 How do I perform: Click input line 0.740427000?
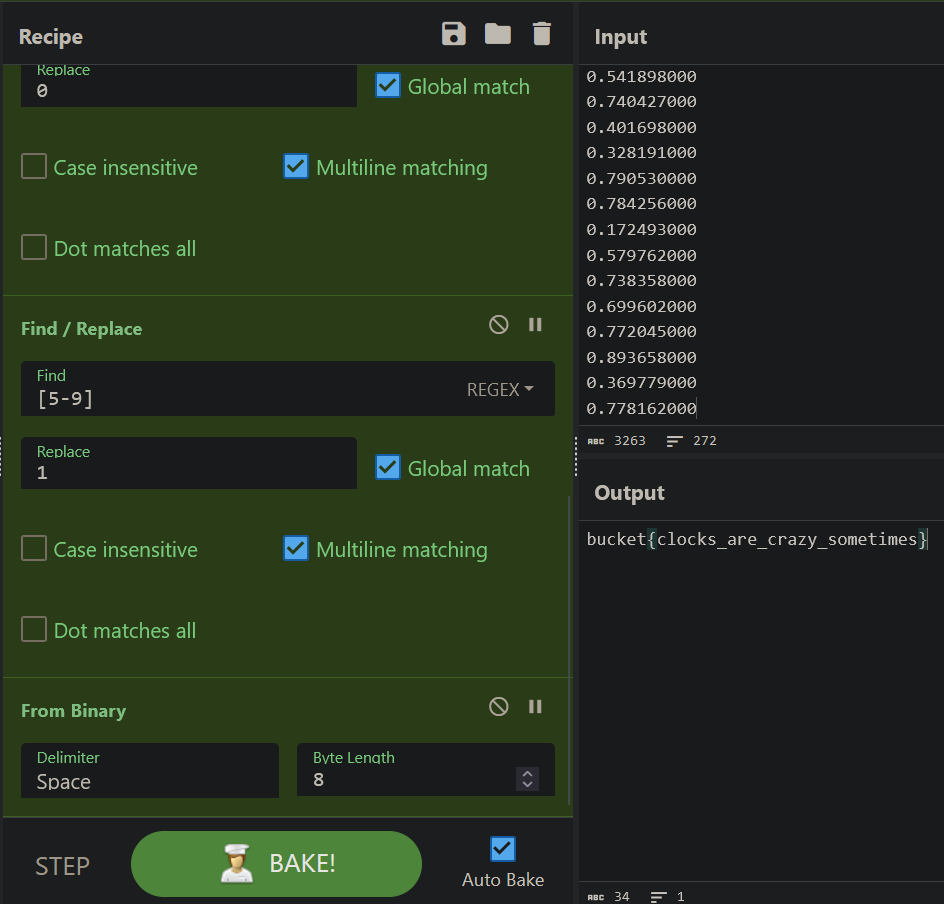[x=641, y=102]
